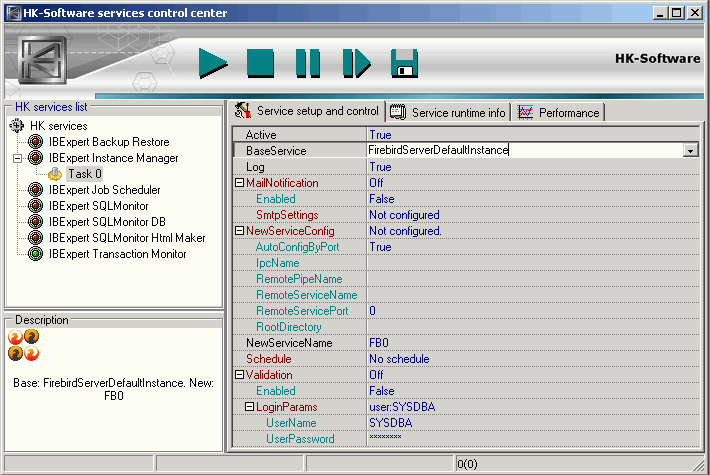Image resolution: width=710 pixels, height=475 pixels.
Task: Click the Service runtime info tab icon
Action: tap(398, 112)
